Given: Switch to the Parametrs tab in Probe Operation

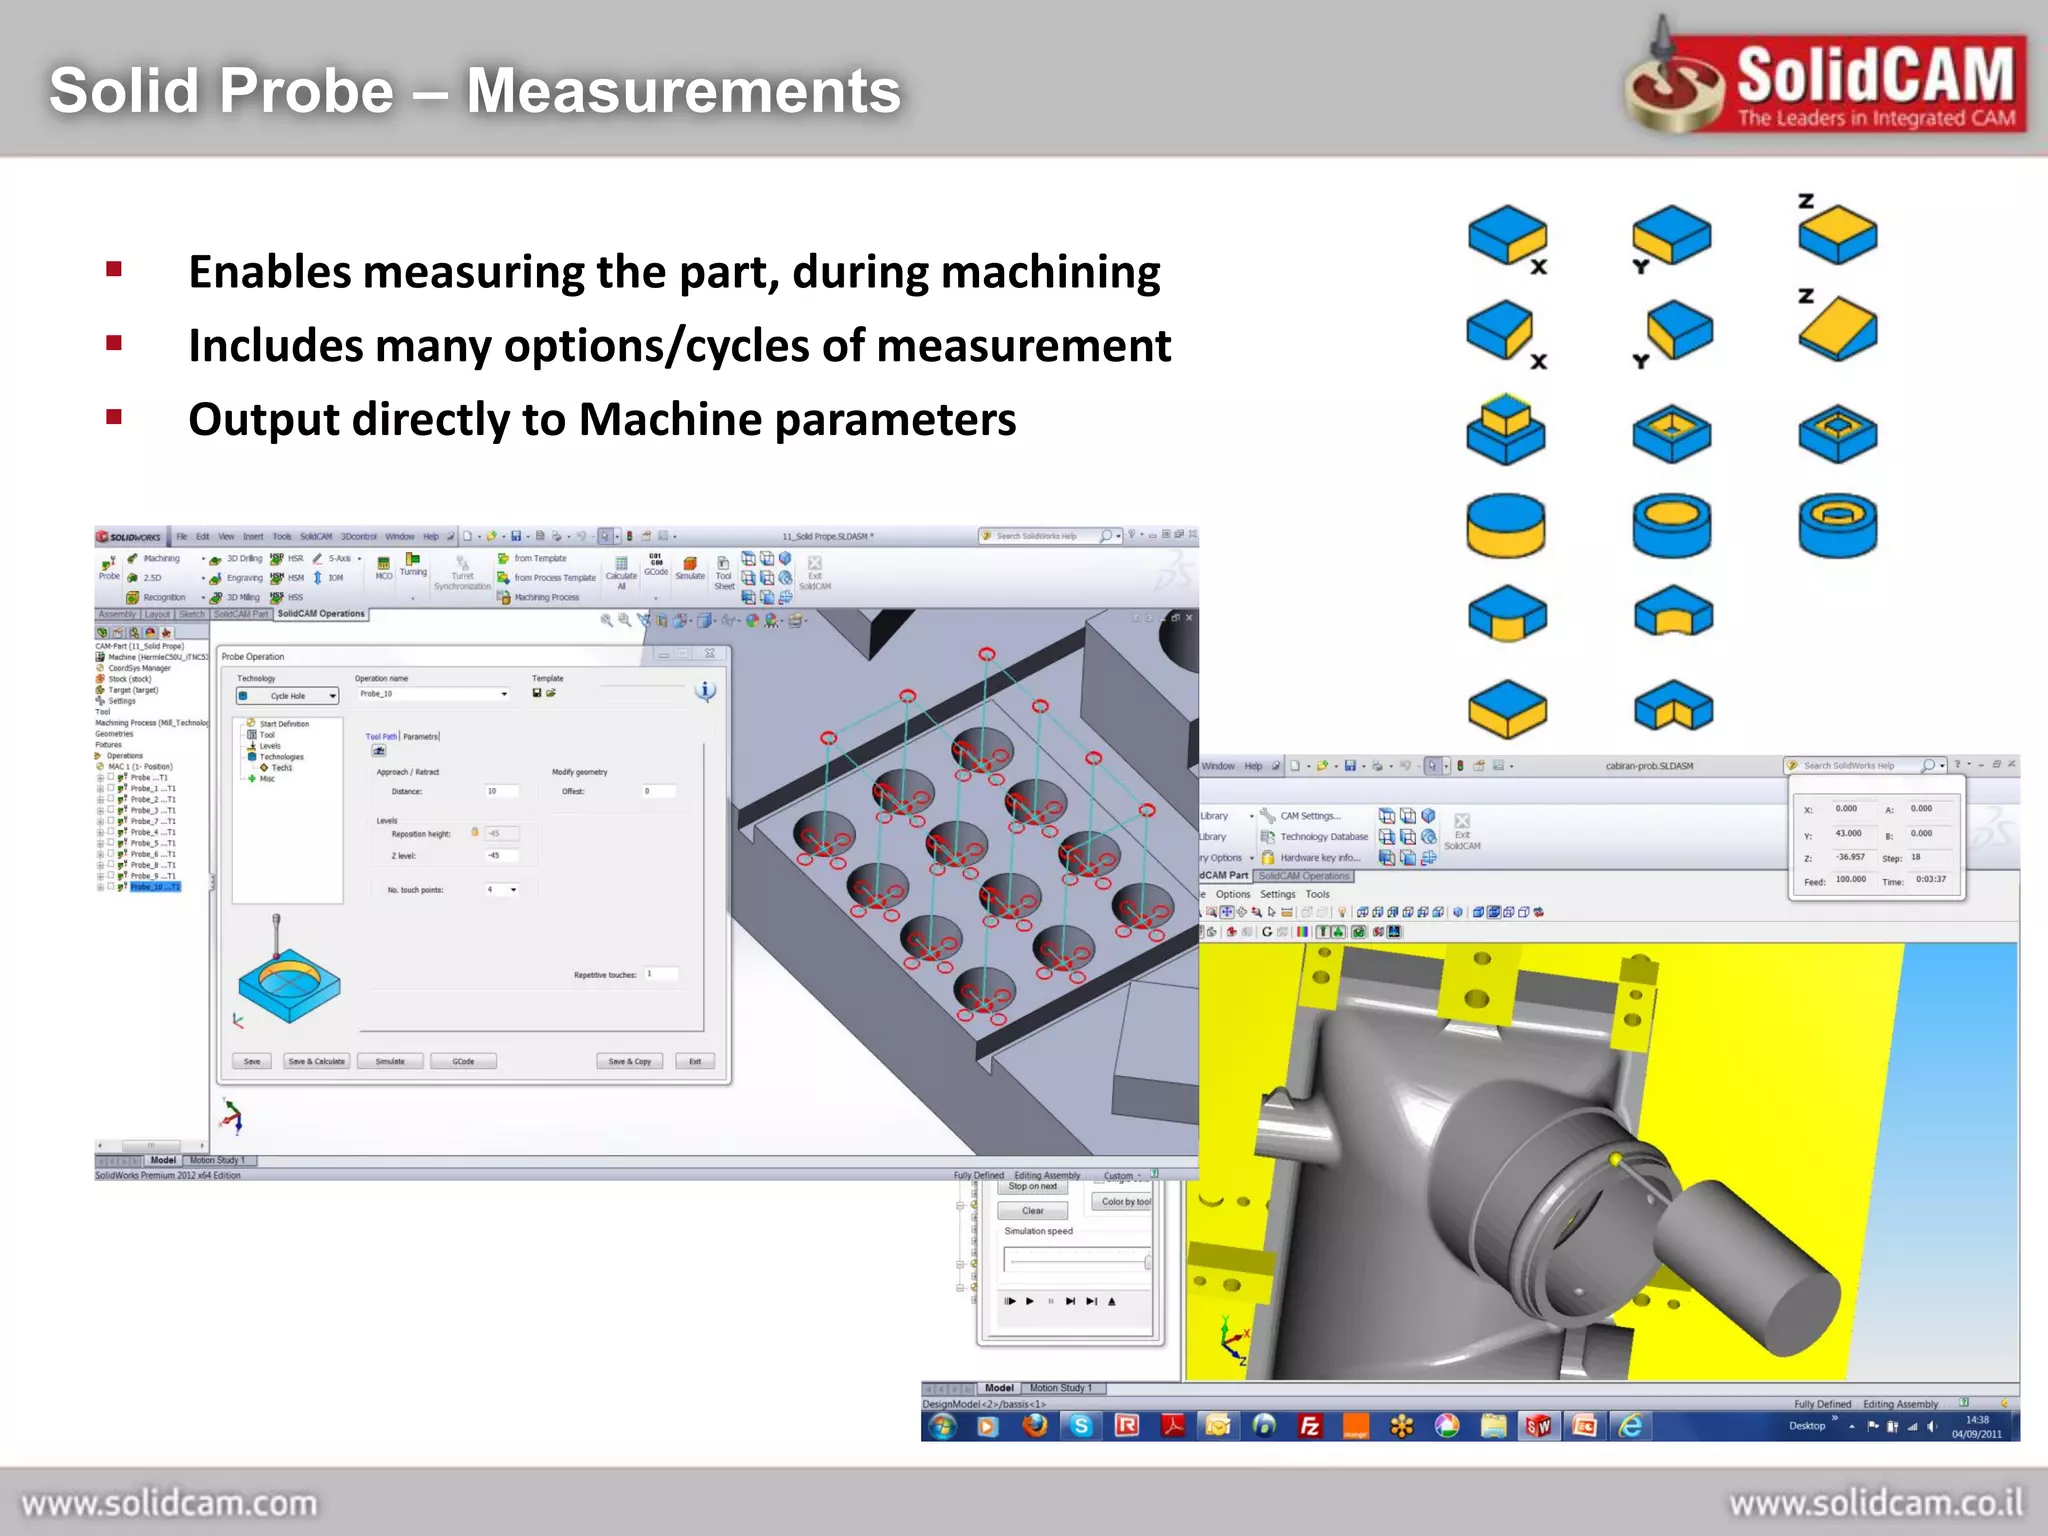Looking at the screenshot, I should (x=421, y=736).
